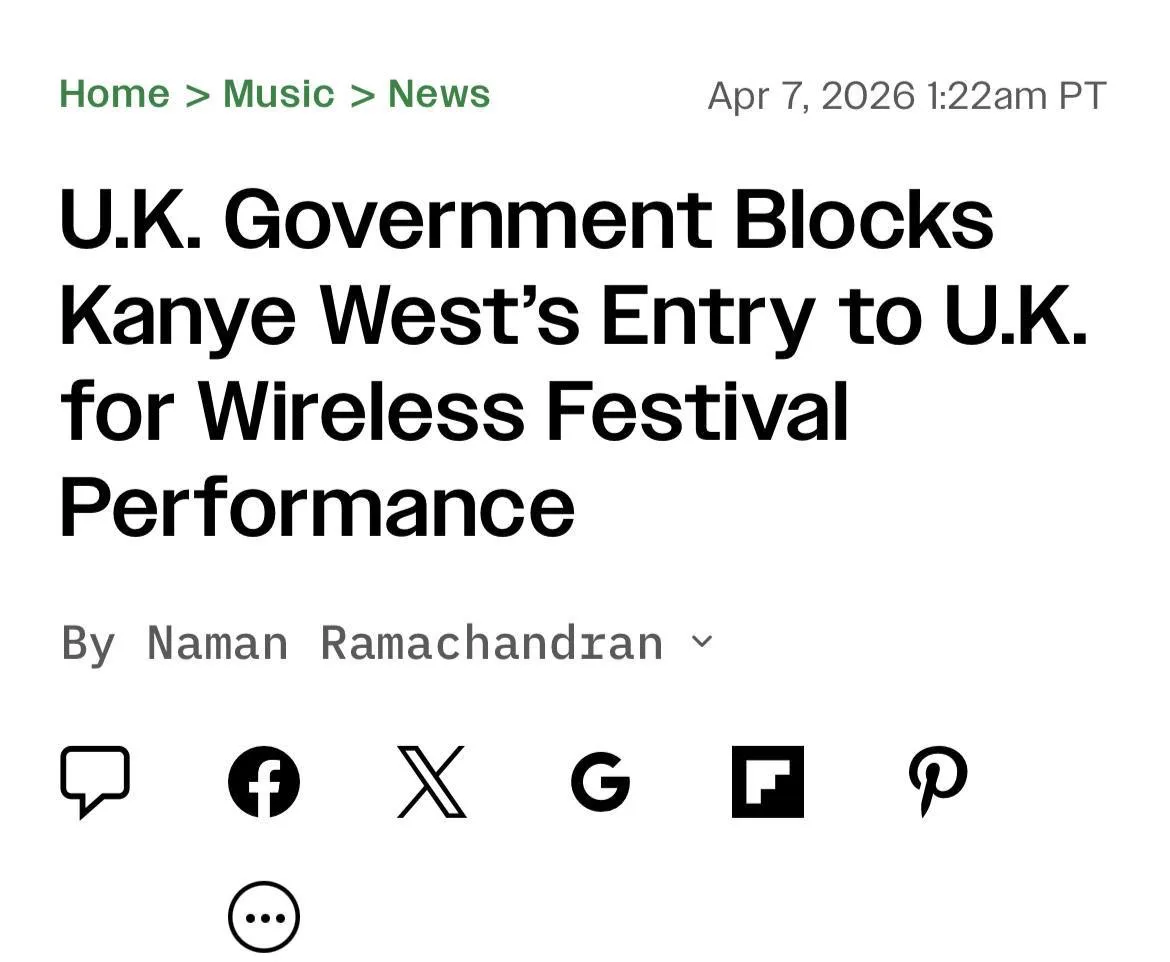Go to the Home breadcrumb
The height and width of the screenshot is (962, 1170).
pos(114,94)
